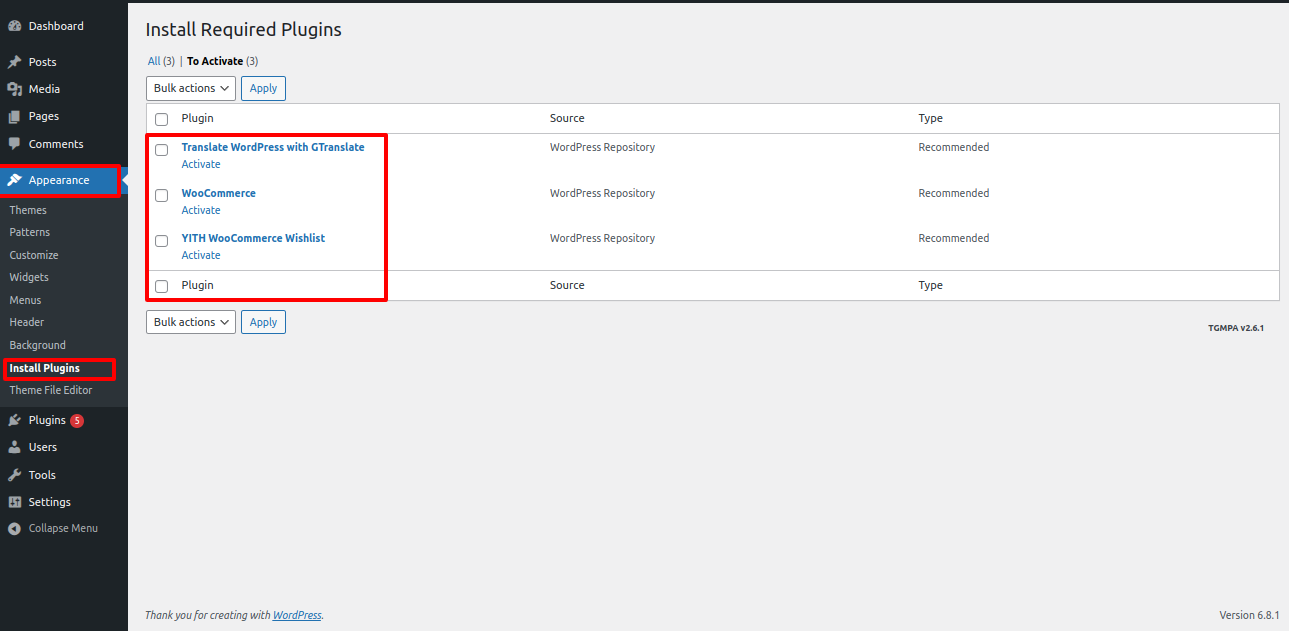Screen dimensions: 1289x631
Task: Click Activate under WooCommerce
Action: click(201, 210)
